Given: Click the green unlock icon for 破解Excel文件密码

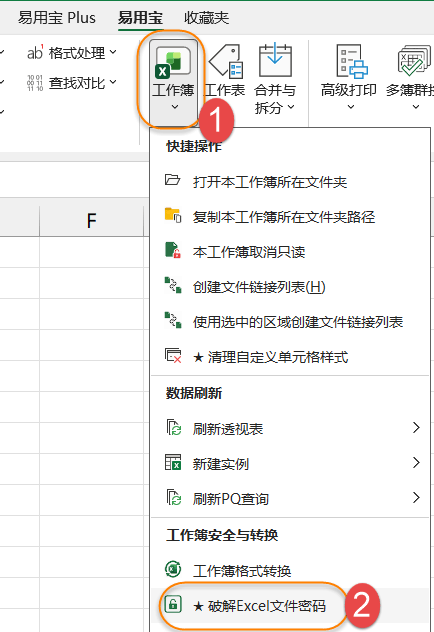Looking at the screenshot, I should [x=173, y=604].
